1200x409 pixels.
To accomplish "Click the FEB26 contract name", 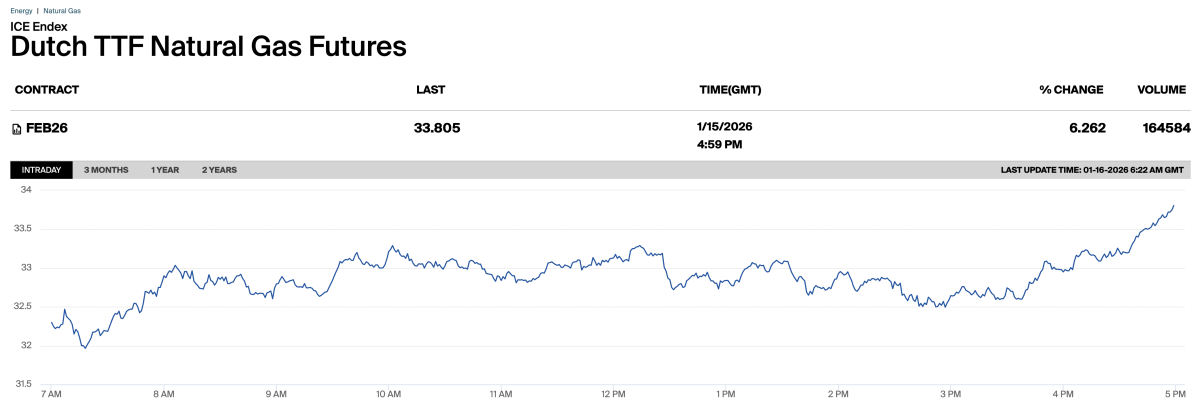I will (x=47, y=128).
